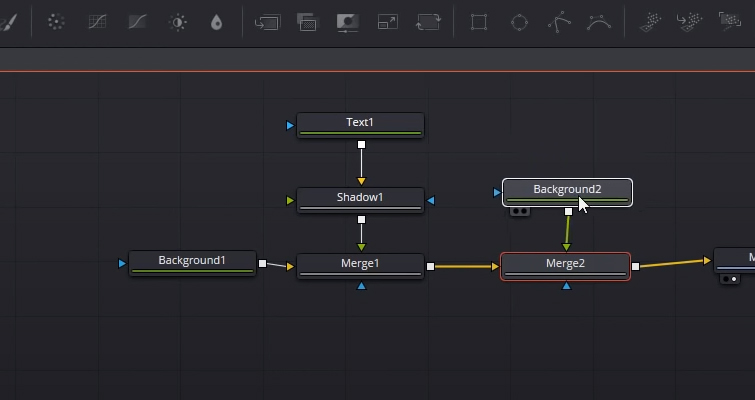Select the Paint brush tool

9,22
